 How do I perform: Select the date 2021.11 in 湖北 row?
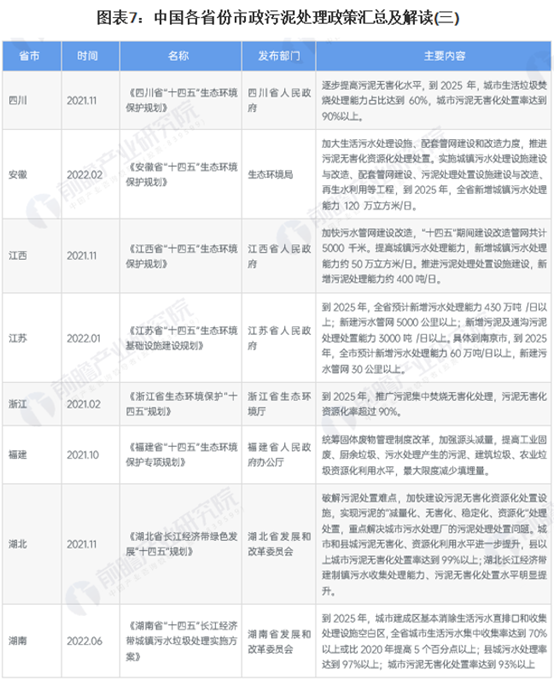[82, 544]
